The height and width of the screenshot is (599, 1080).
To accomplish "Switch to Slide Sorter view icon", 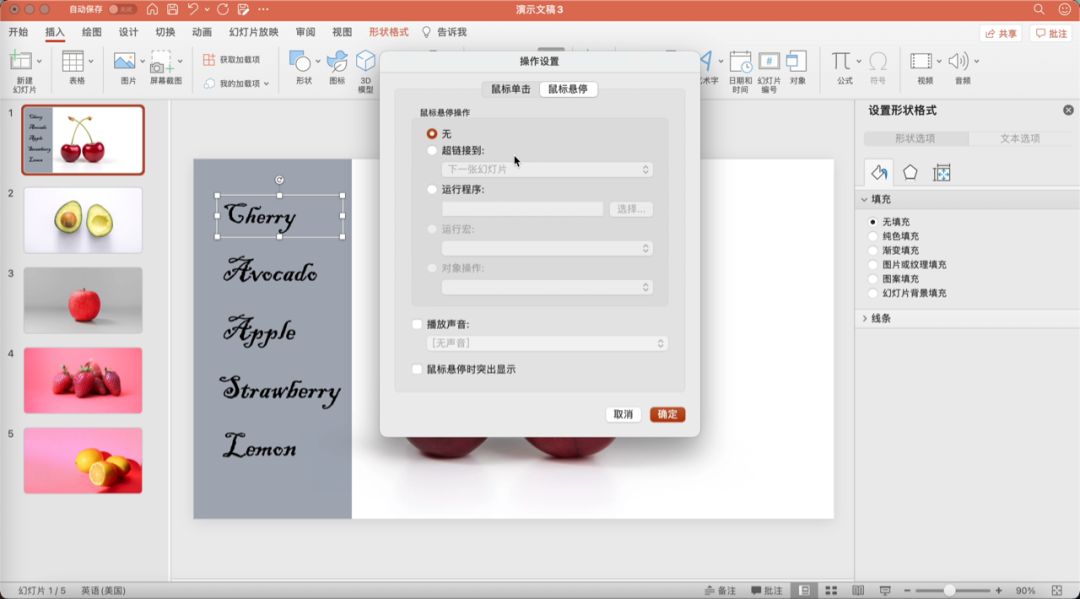I will click(x=831, y=591).
